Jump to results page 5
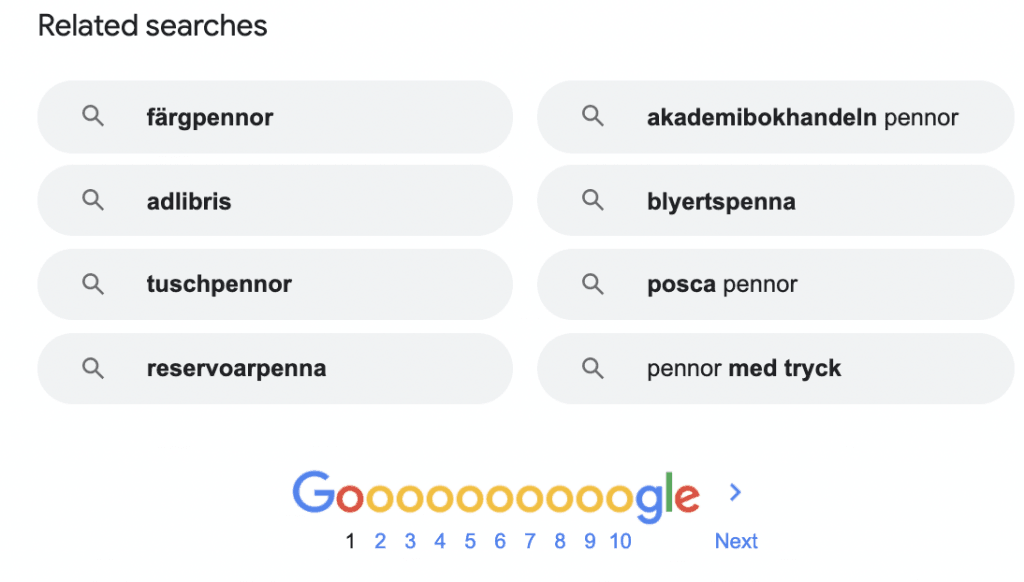This screenshot has height=582, width=1024. [470, 541]
